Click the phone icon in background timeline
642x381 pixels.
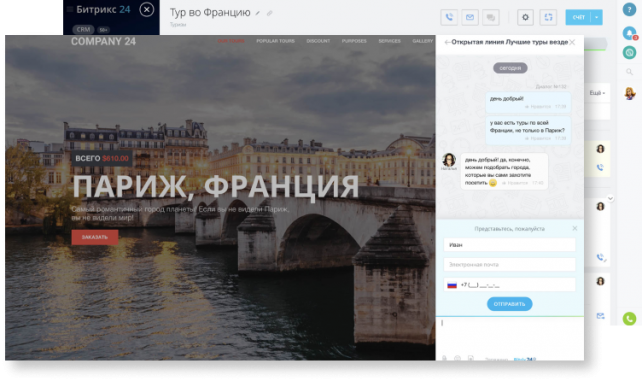[x=600, y=167]
